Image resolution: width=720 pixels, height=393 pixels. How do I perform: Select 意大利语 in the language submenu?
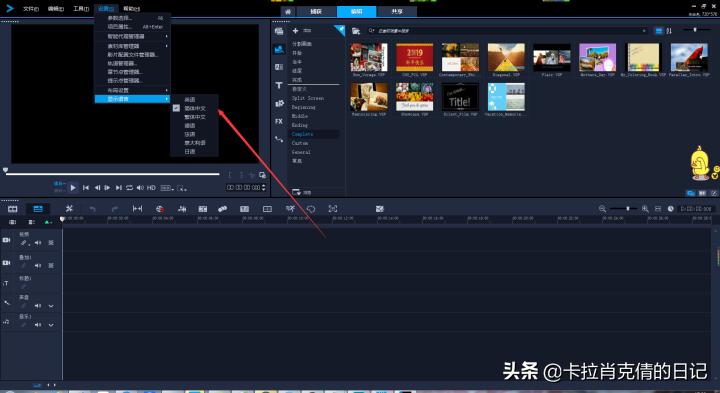tap(195, 143)
